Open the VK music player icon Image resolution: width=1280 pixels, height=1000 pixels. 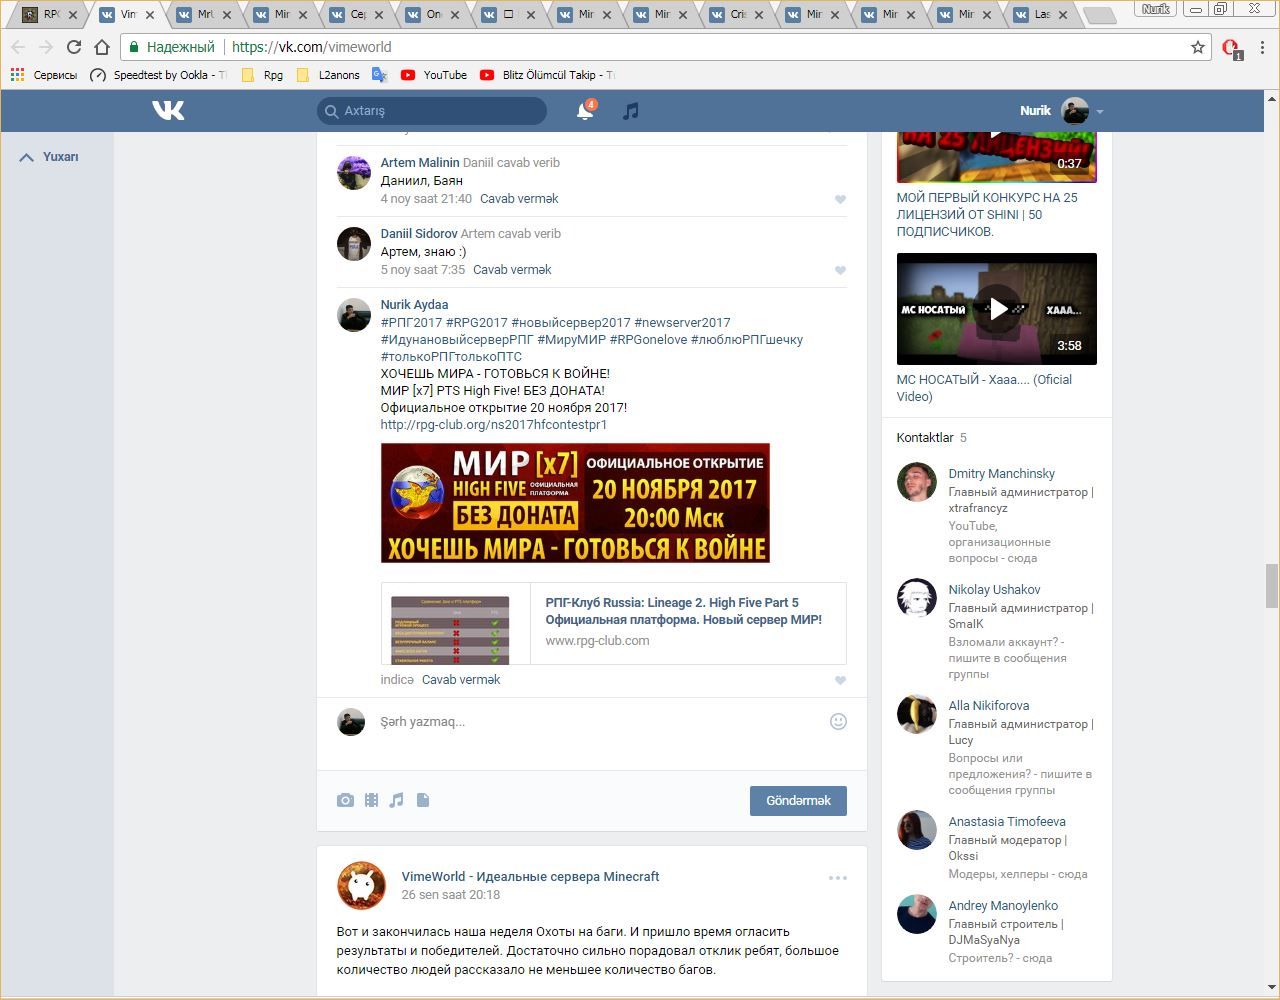click(630, 111)
